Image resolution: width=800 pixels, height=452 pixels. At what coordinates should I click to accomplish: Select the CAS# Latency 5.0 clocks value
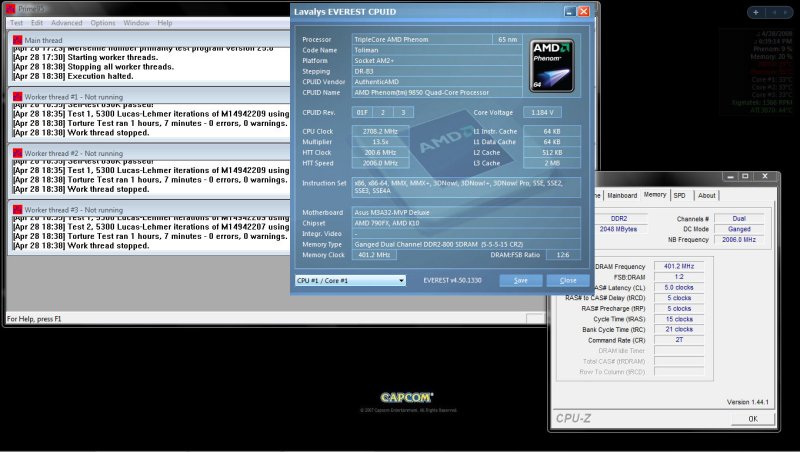[679, 288]
